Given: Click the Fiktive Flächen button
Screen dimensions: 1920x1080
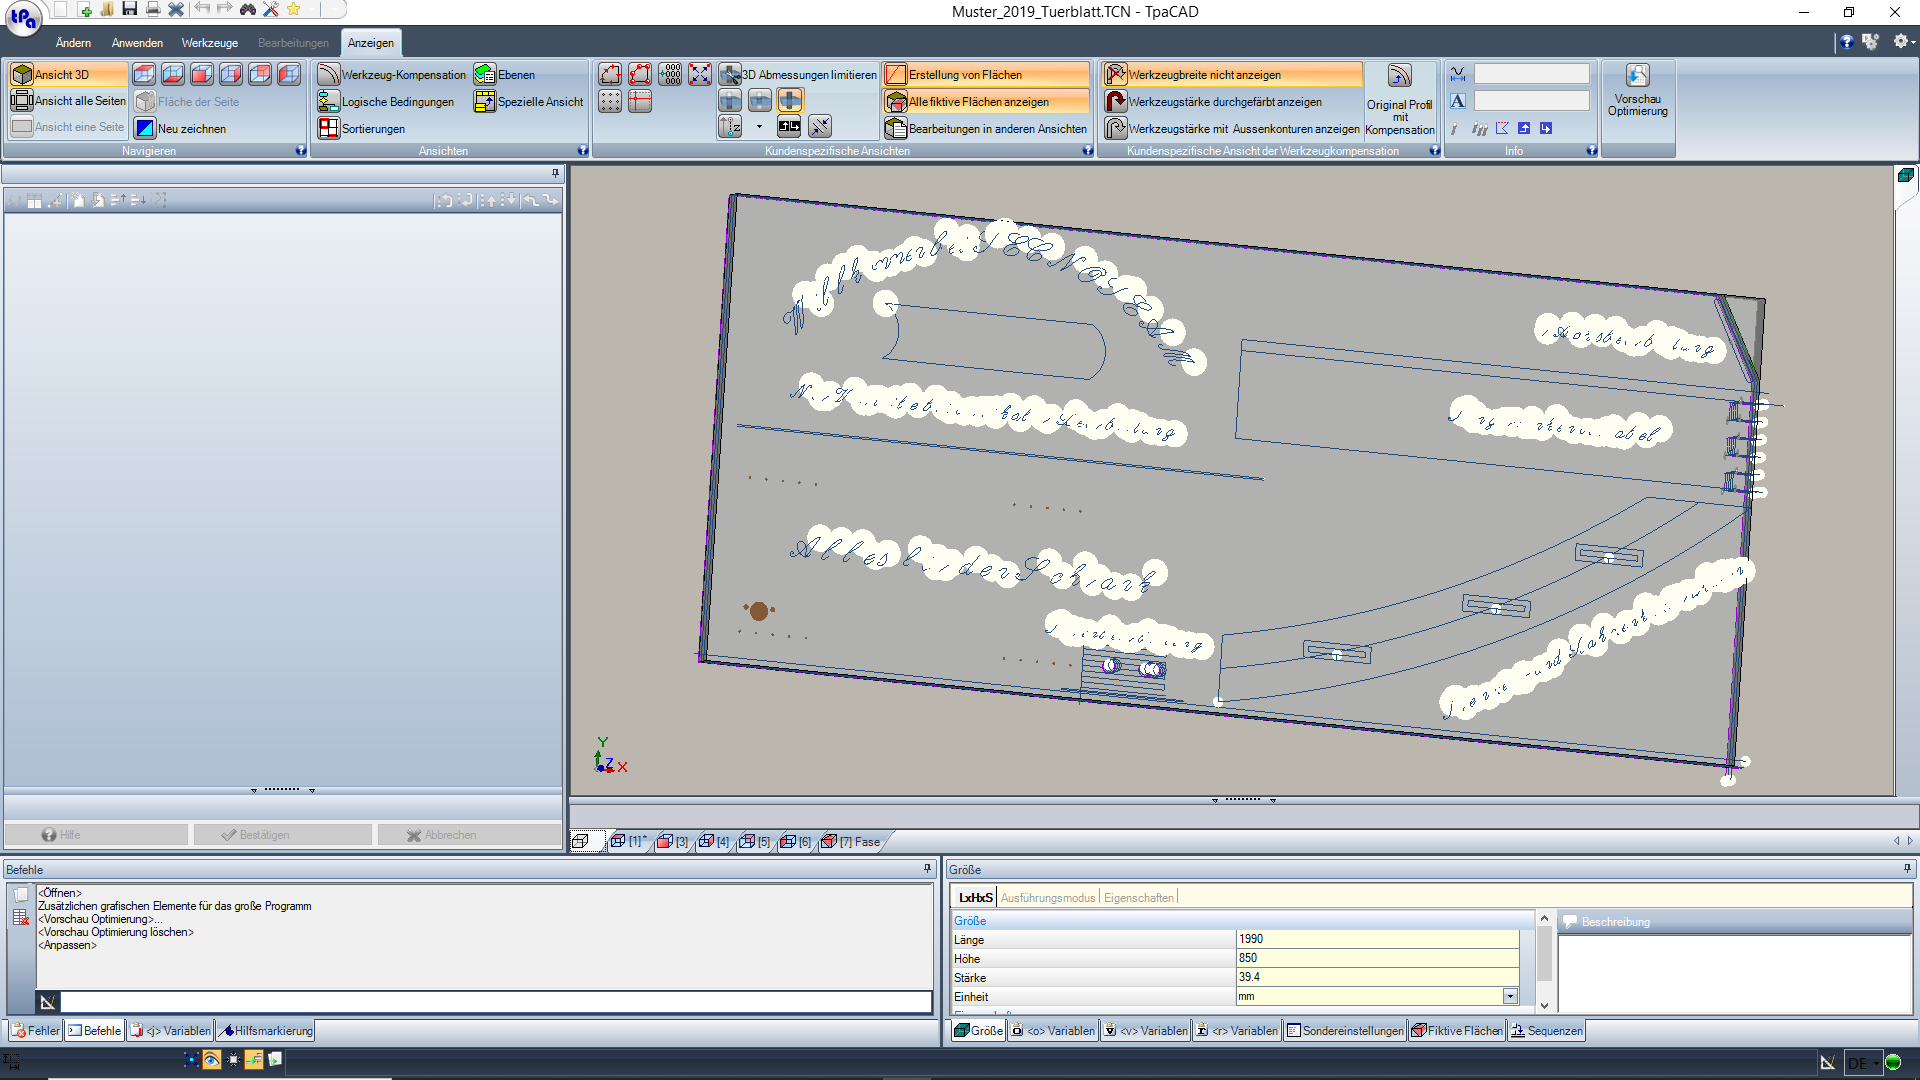Looking at the screenshot, I should 1456,1030.
